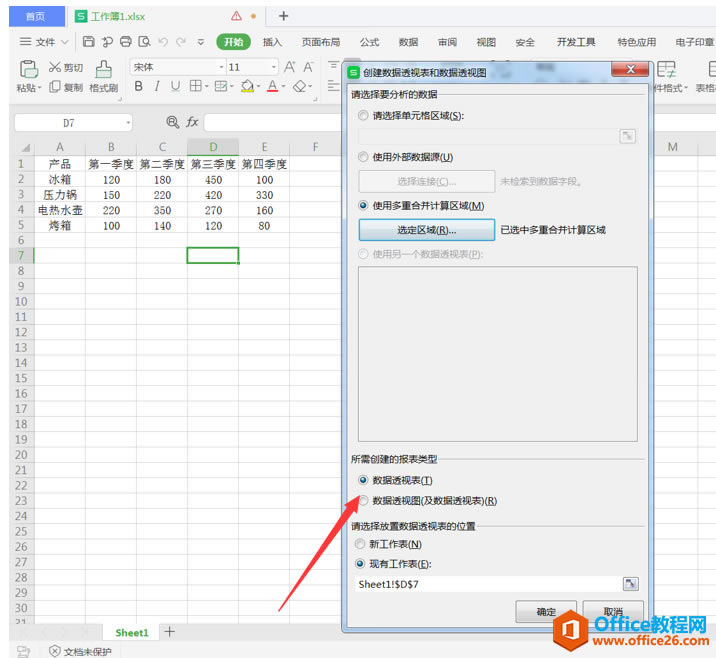Click the Eraser clear icon
The width and height of the screenshot is (716, 658).
pyautogui.click(x=300, y=86)
